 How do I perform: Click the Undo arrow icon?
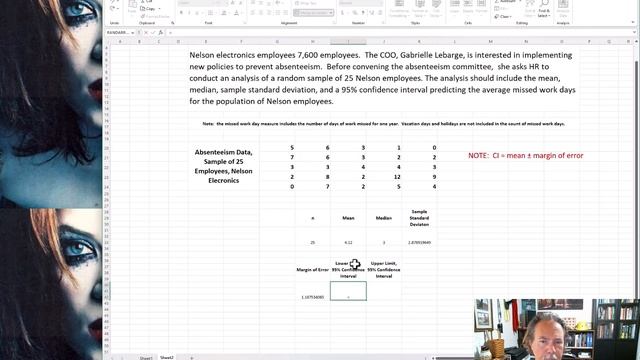(x=113, y=2)
